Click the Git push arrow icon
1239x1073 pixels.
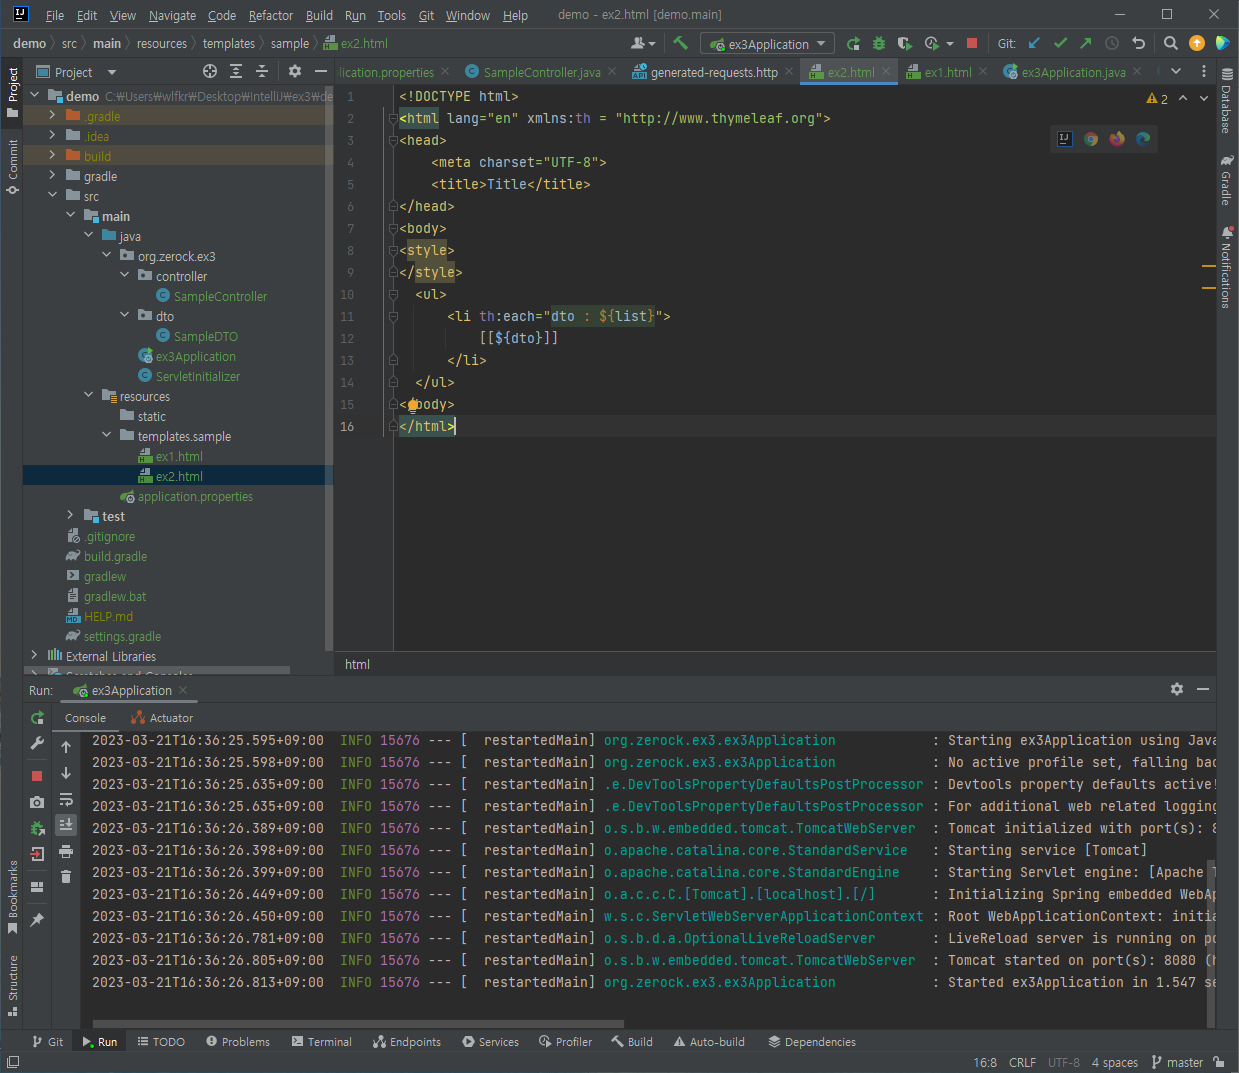1086,43
